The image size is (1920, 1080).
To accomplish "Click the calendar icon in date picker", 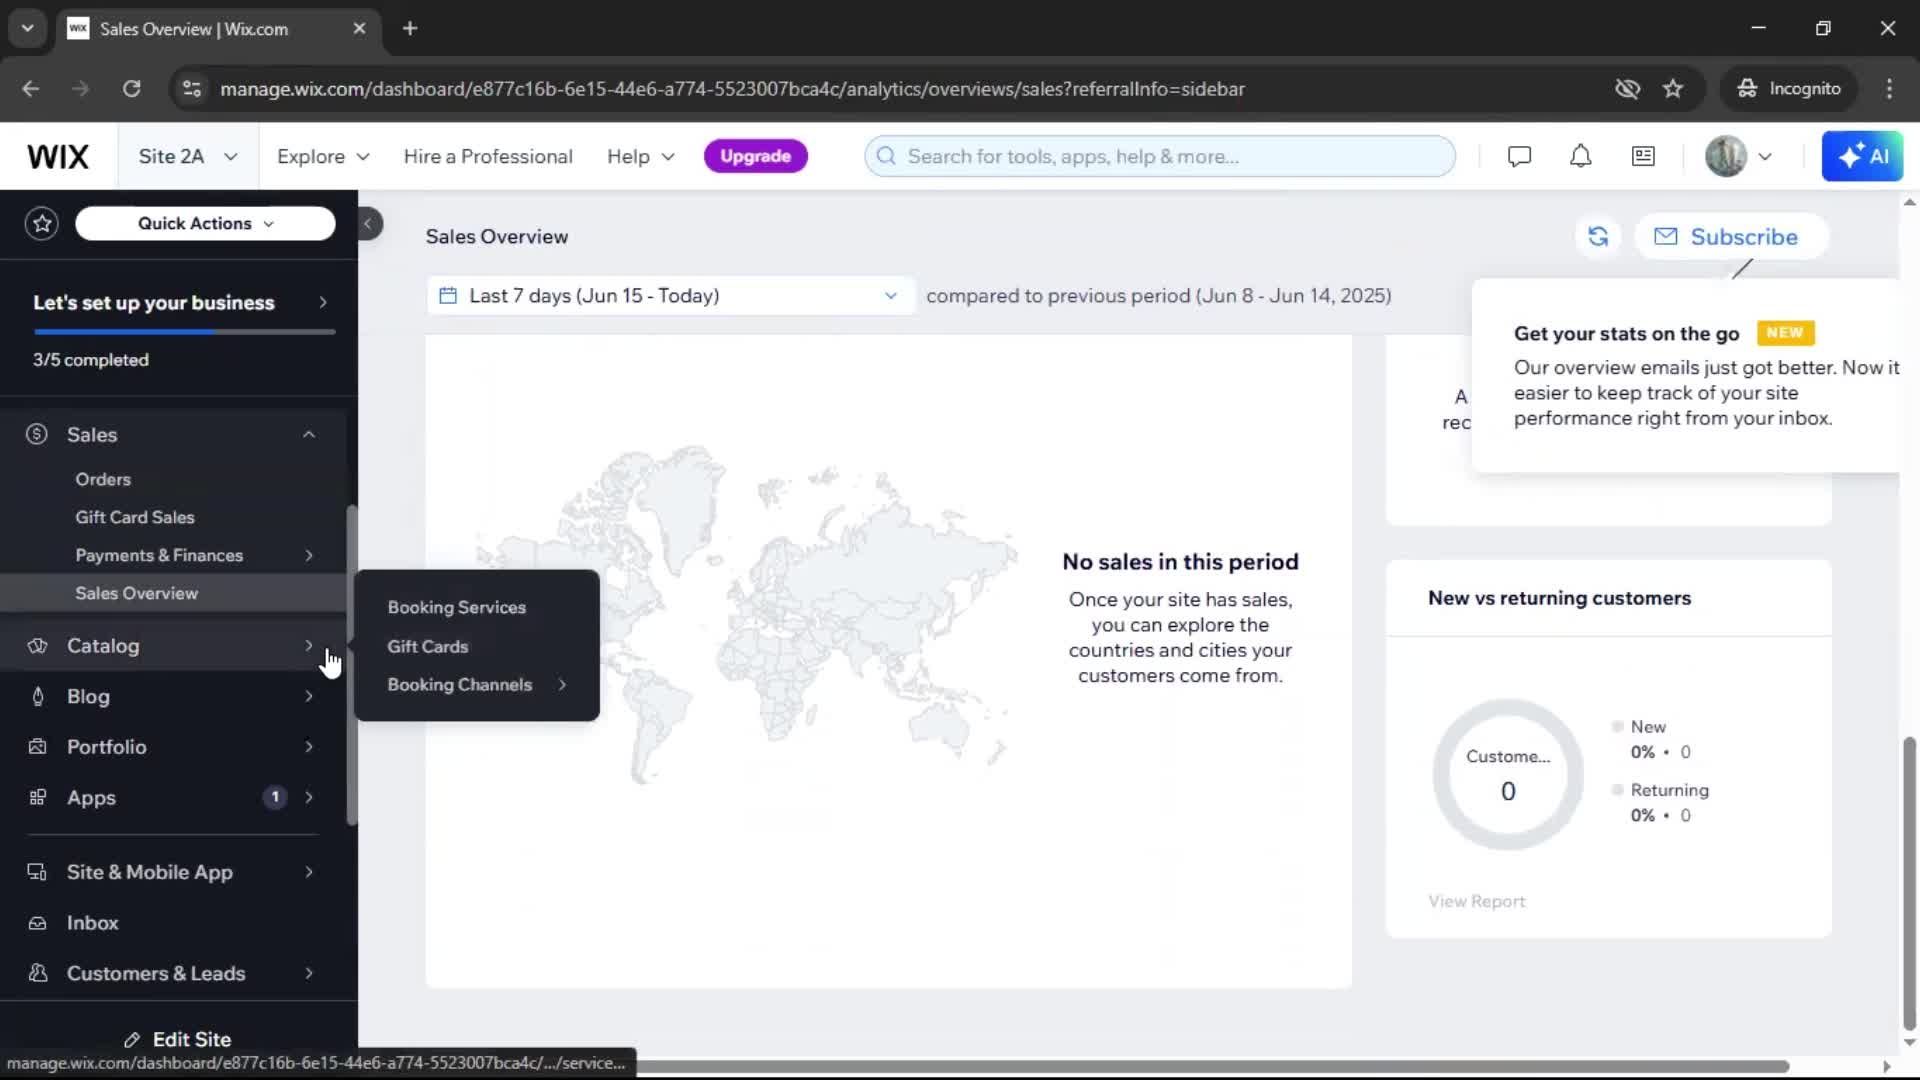I will click(x=448, y=296).
